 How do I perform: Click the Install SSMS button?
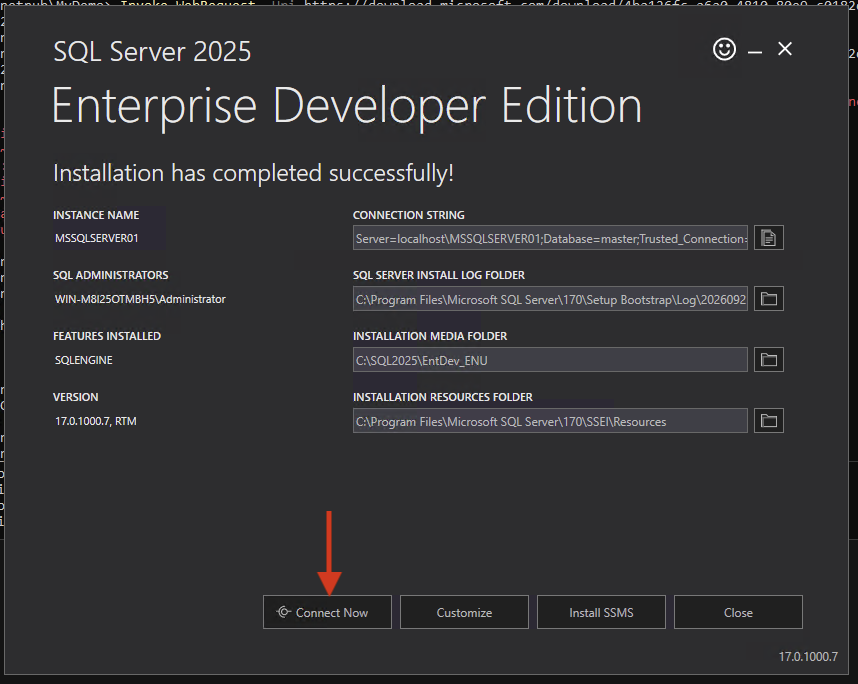[601, 612]
